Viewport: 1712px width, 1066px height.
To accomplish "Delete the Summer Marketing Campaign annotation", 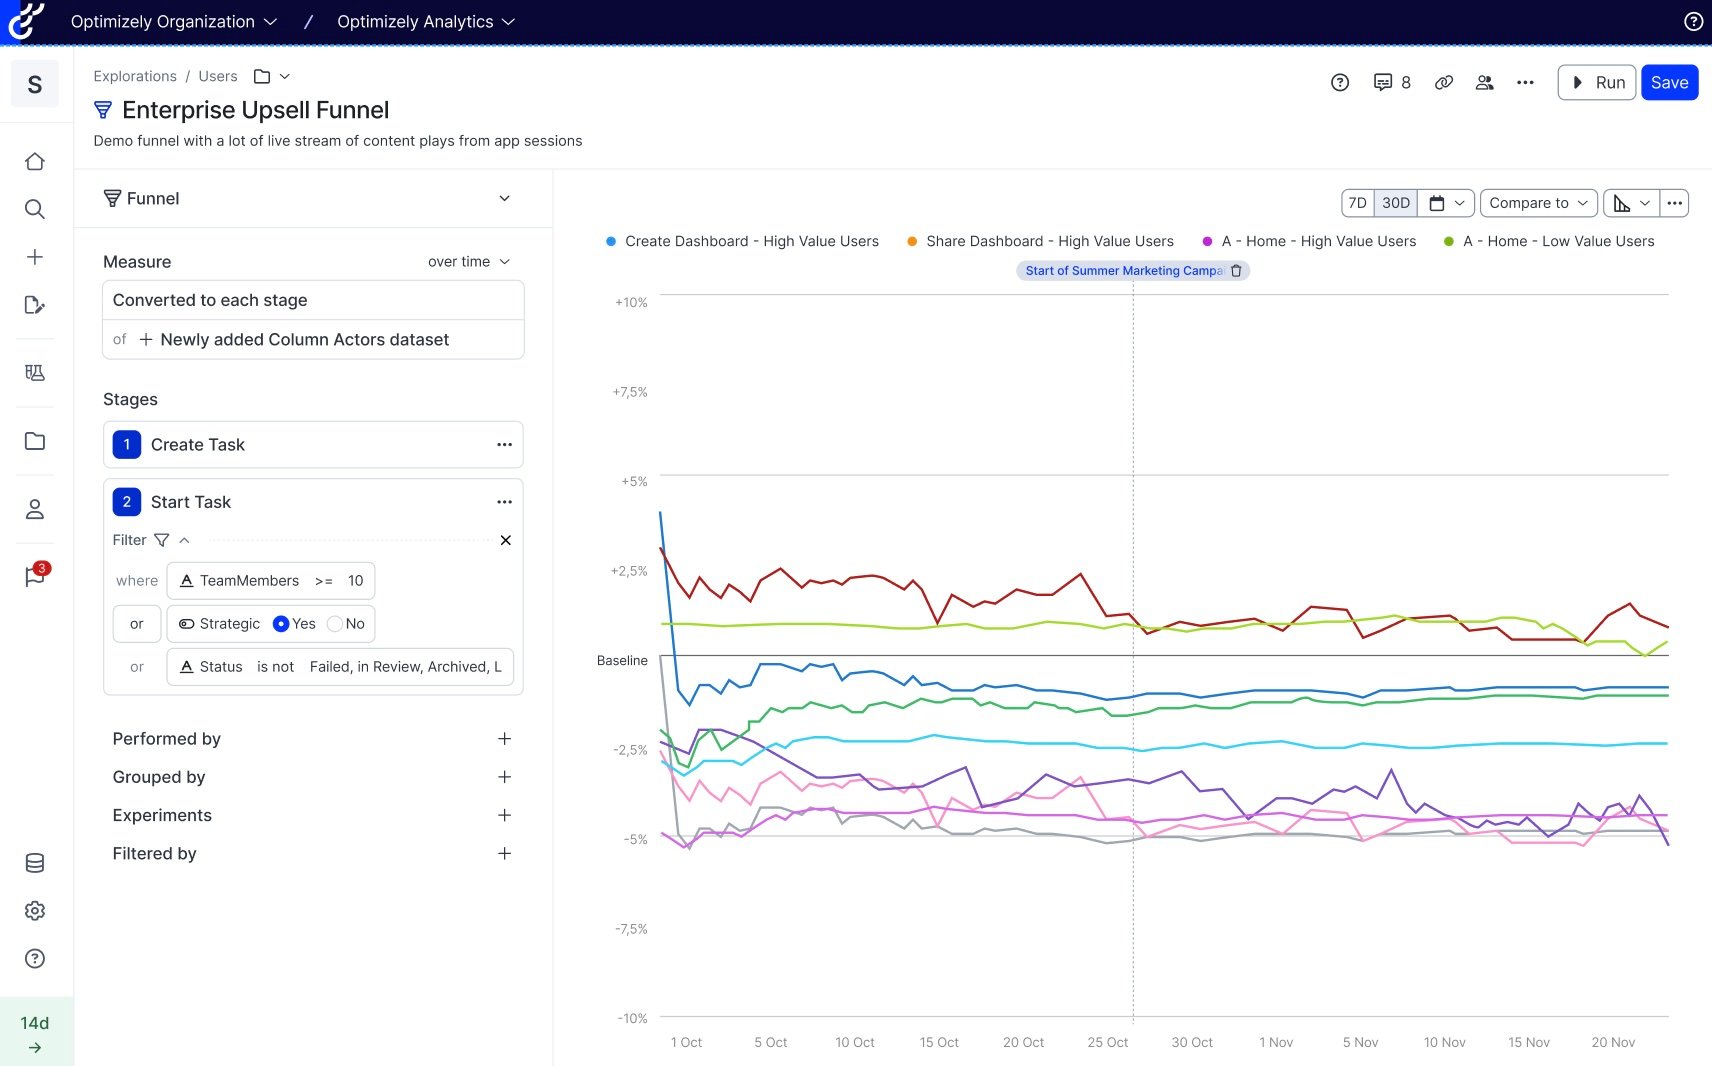I will click(x=1236, y=271).
